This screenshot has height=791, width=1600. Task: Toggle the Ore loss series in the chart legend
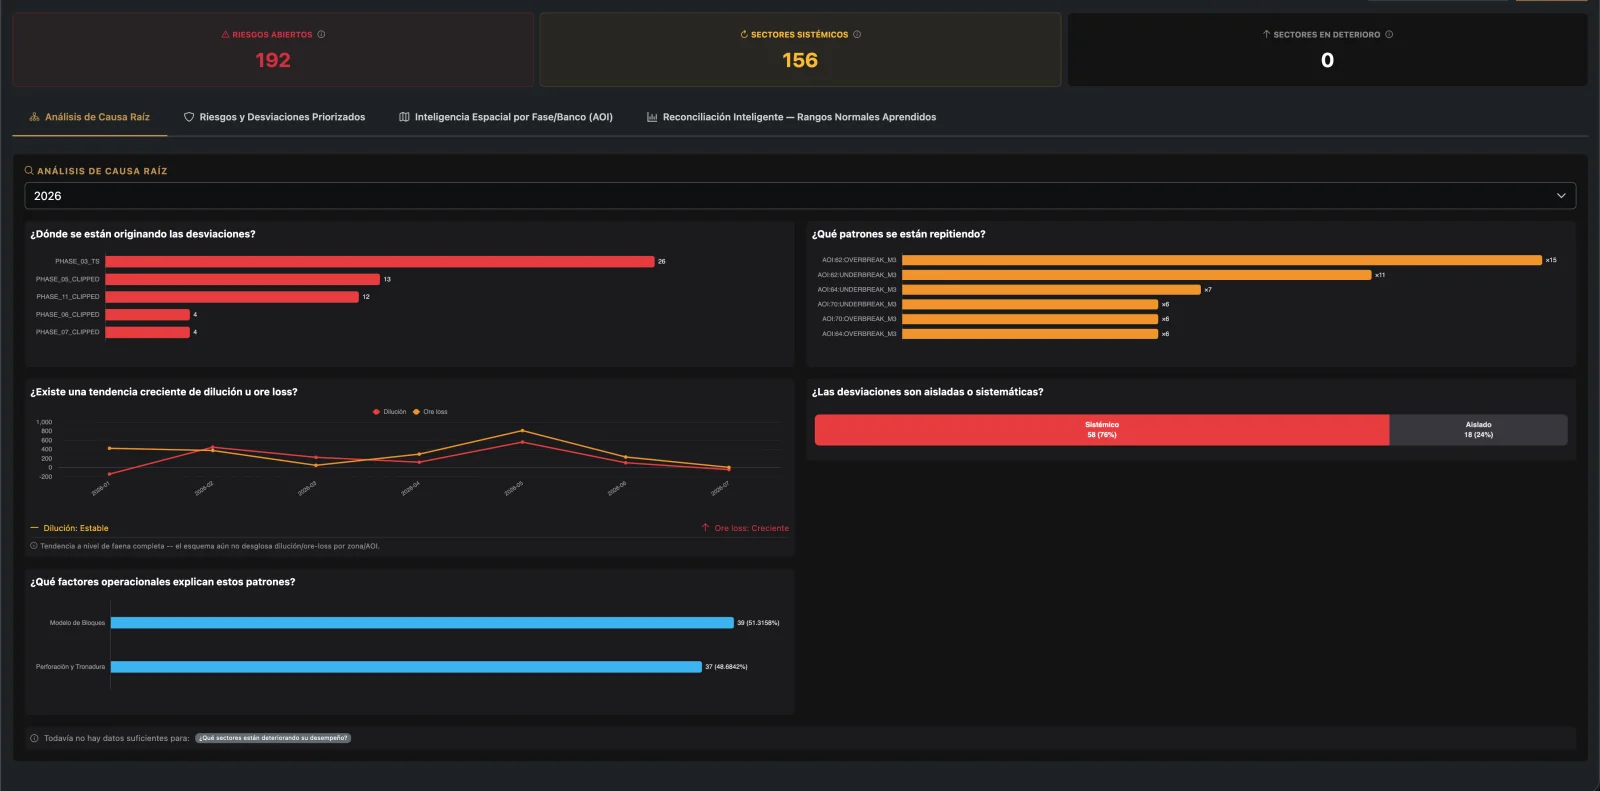pos(430,412)
